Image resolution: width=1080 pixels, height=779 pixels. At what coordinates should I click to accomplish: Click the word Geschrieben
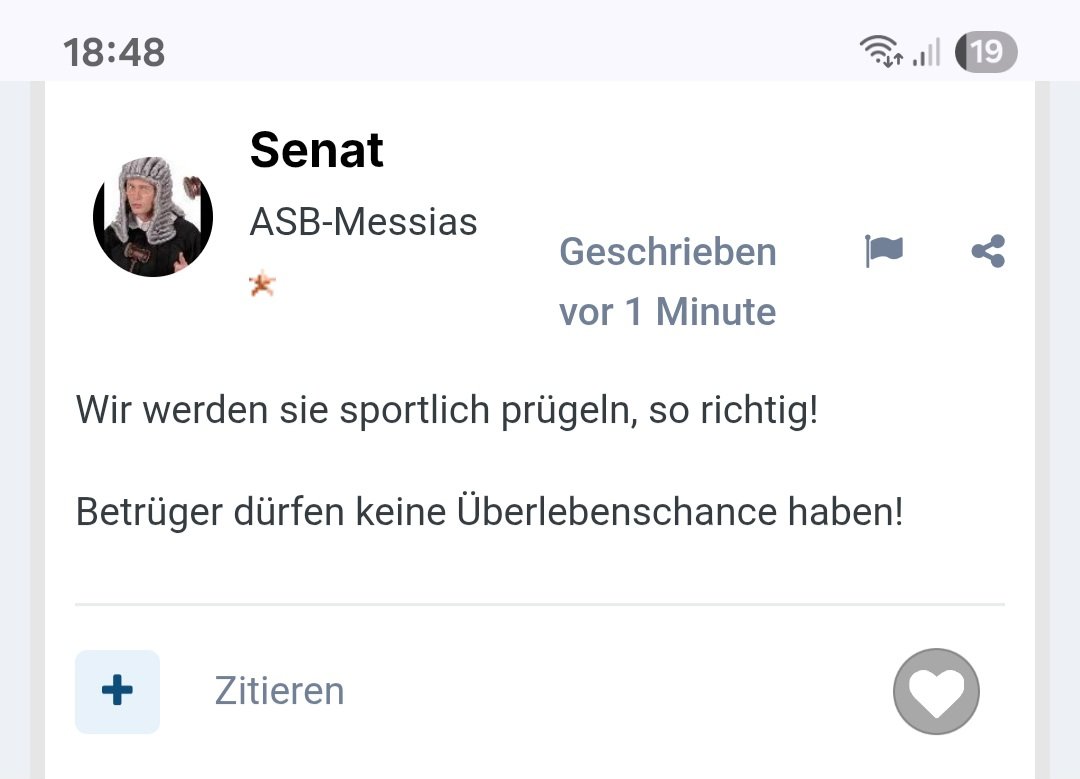point(667,252)
